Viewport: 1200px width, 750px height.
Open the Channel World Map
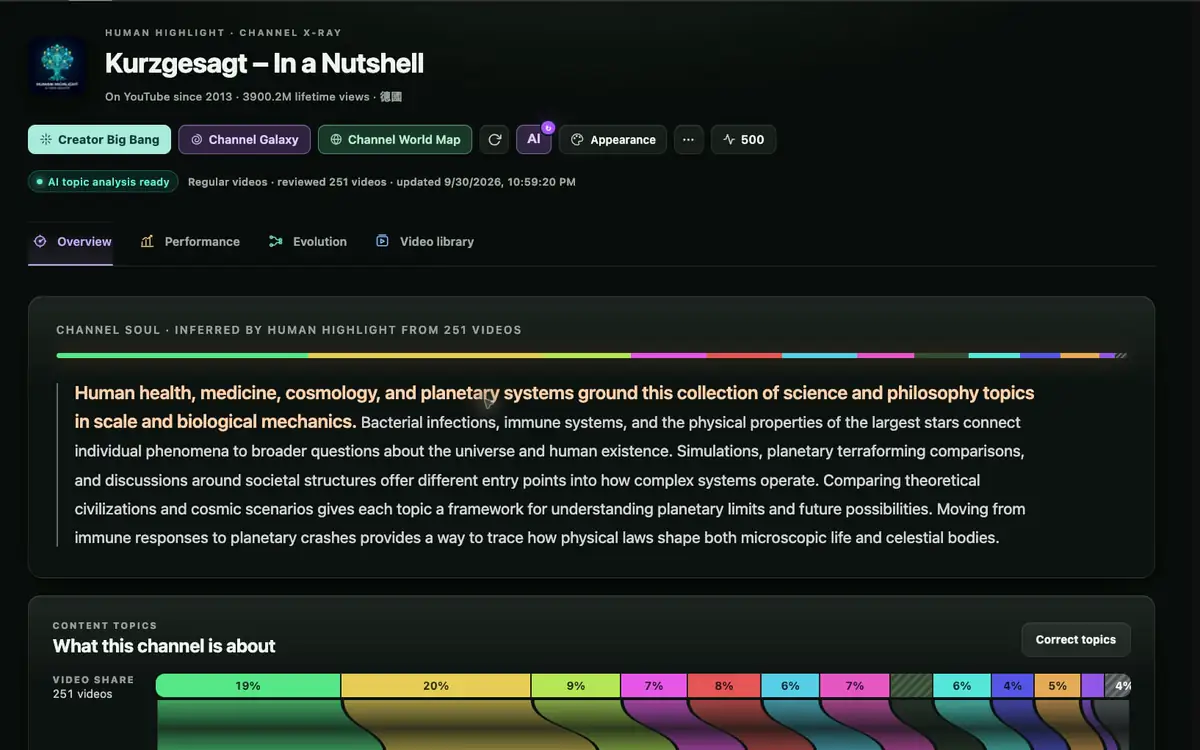pyautogui.click(x=394, y=140)
